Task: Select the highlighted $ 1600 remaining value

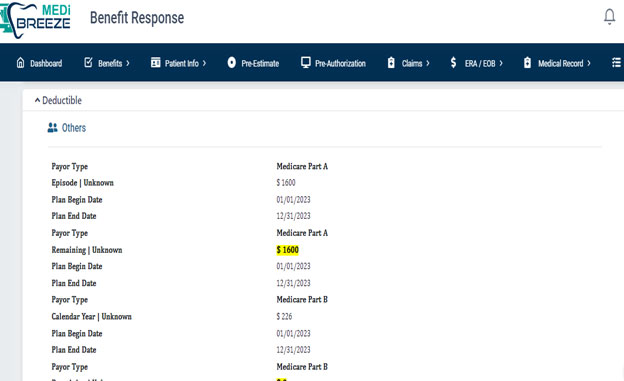Action: point(287,250)
